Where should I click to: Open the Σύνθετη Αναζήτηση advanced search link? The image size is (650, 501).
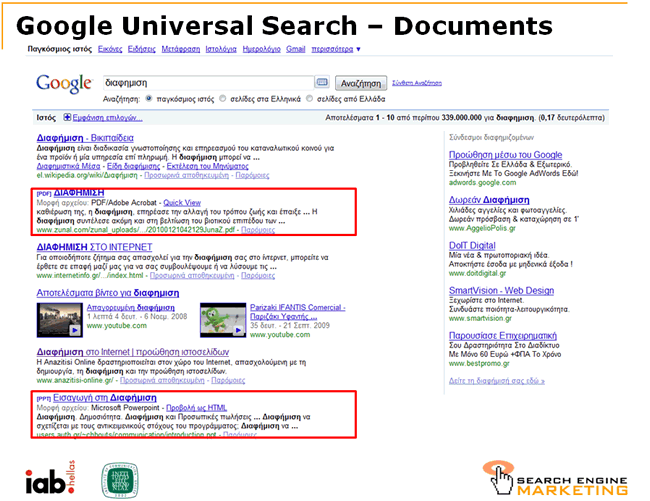pos(417,83)
